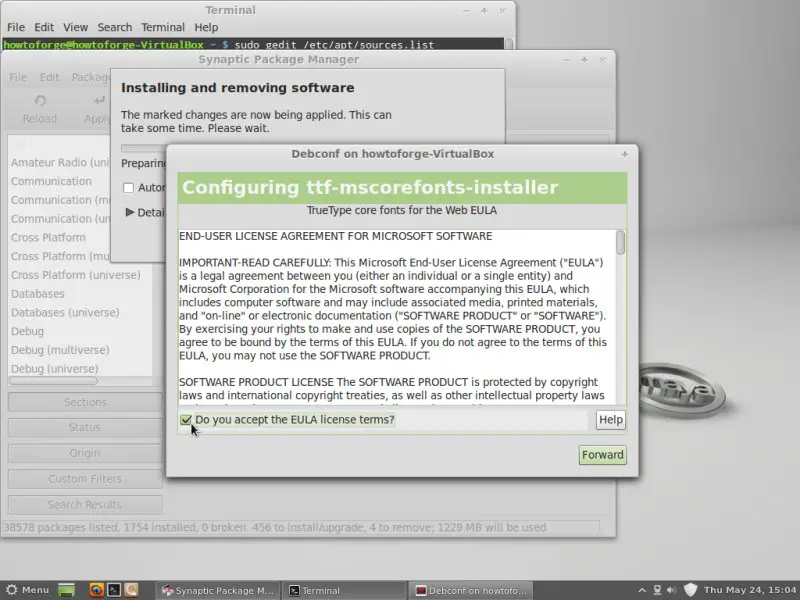Viewport: 800px width, 600px height.
Task: Open the Terminal window Search menu
Action: click(x=115, y=27)
